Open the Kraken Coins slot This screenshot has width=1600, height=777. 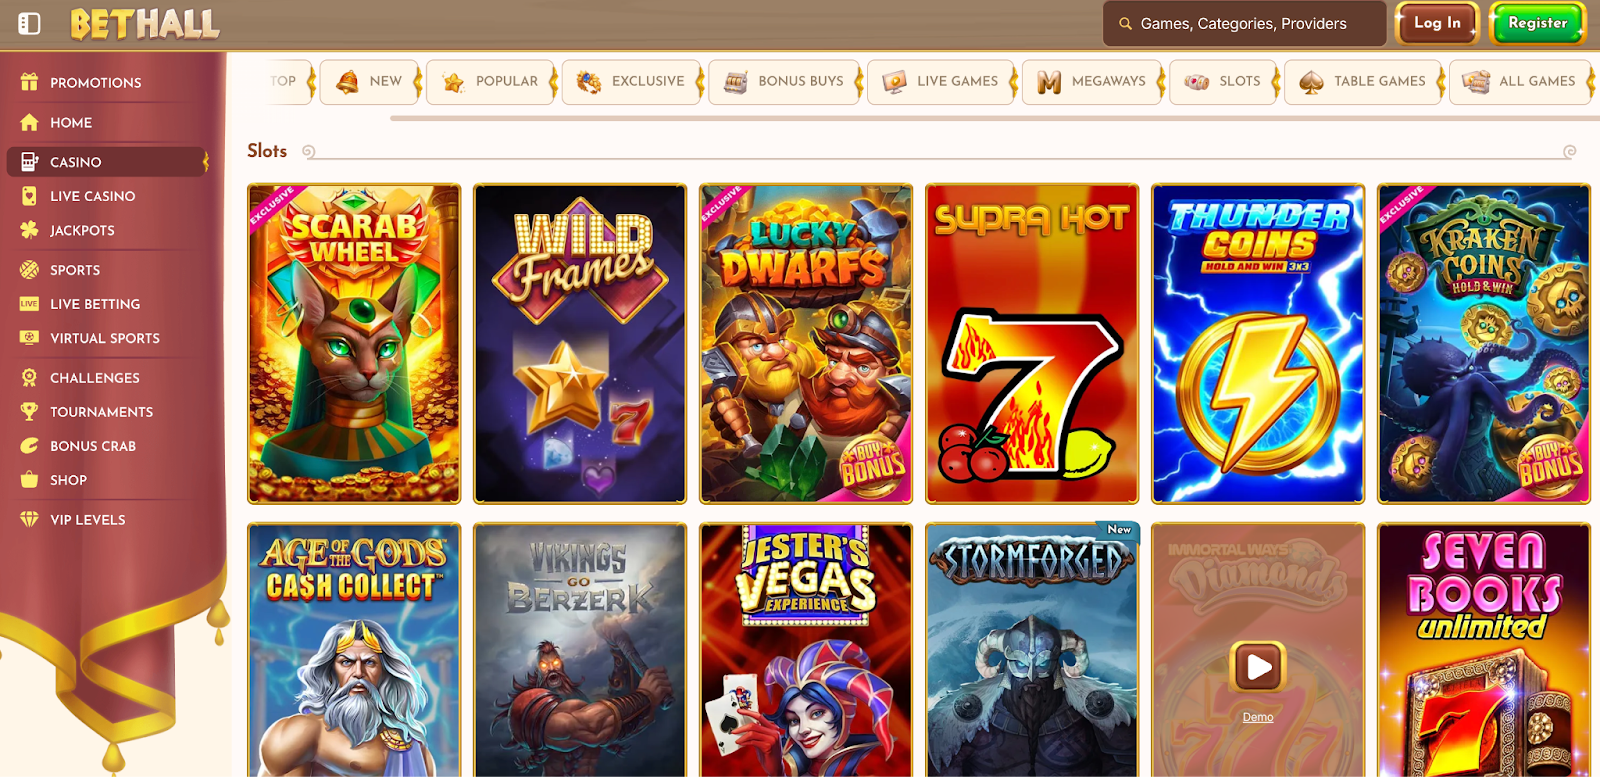pos(1484,343)
